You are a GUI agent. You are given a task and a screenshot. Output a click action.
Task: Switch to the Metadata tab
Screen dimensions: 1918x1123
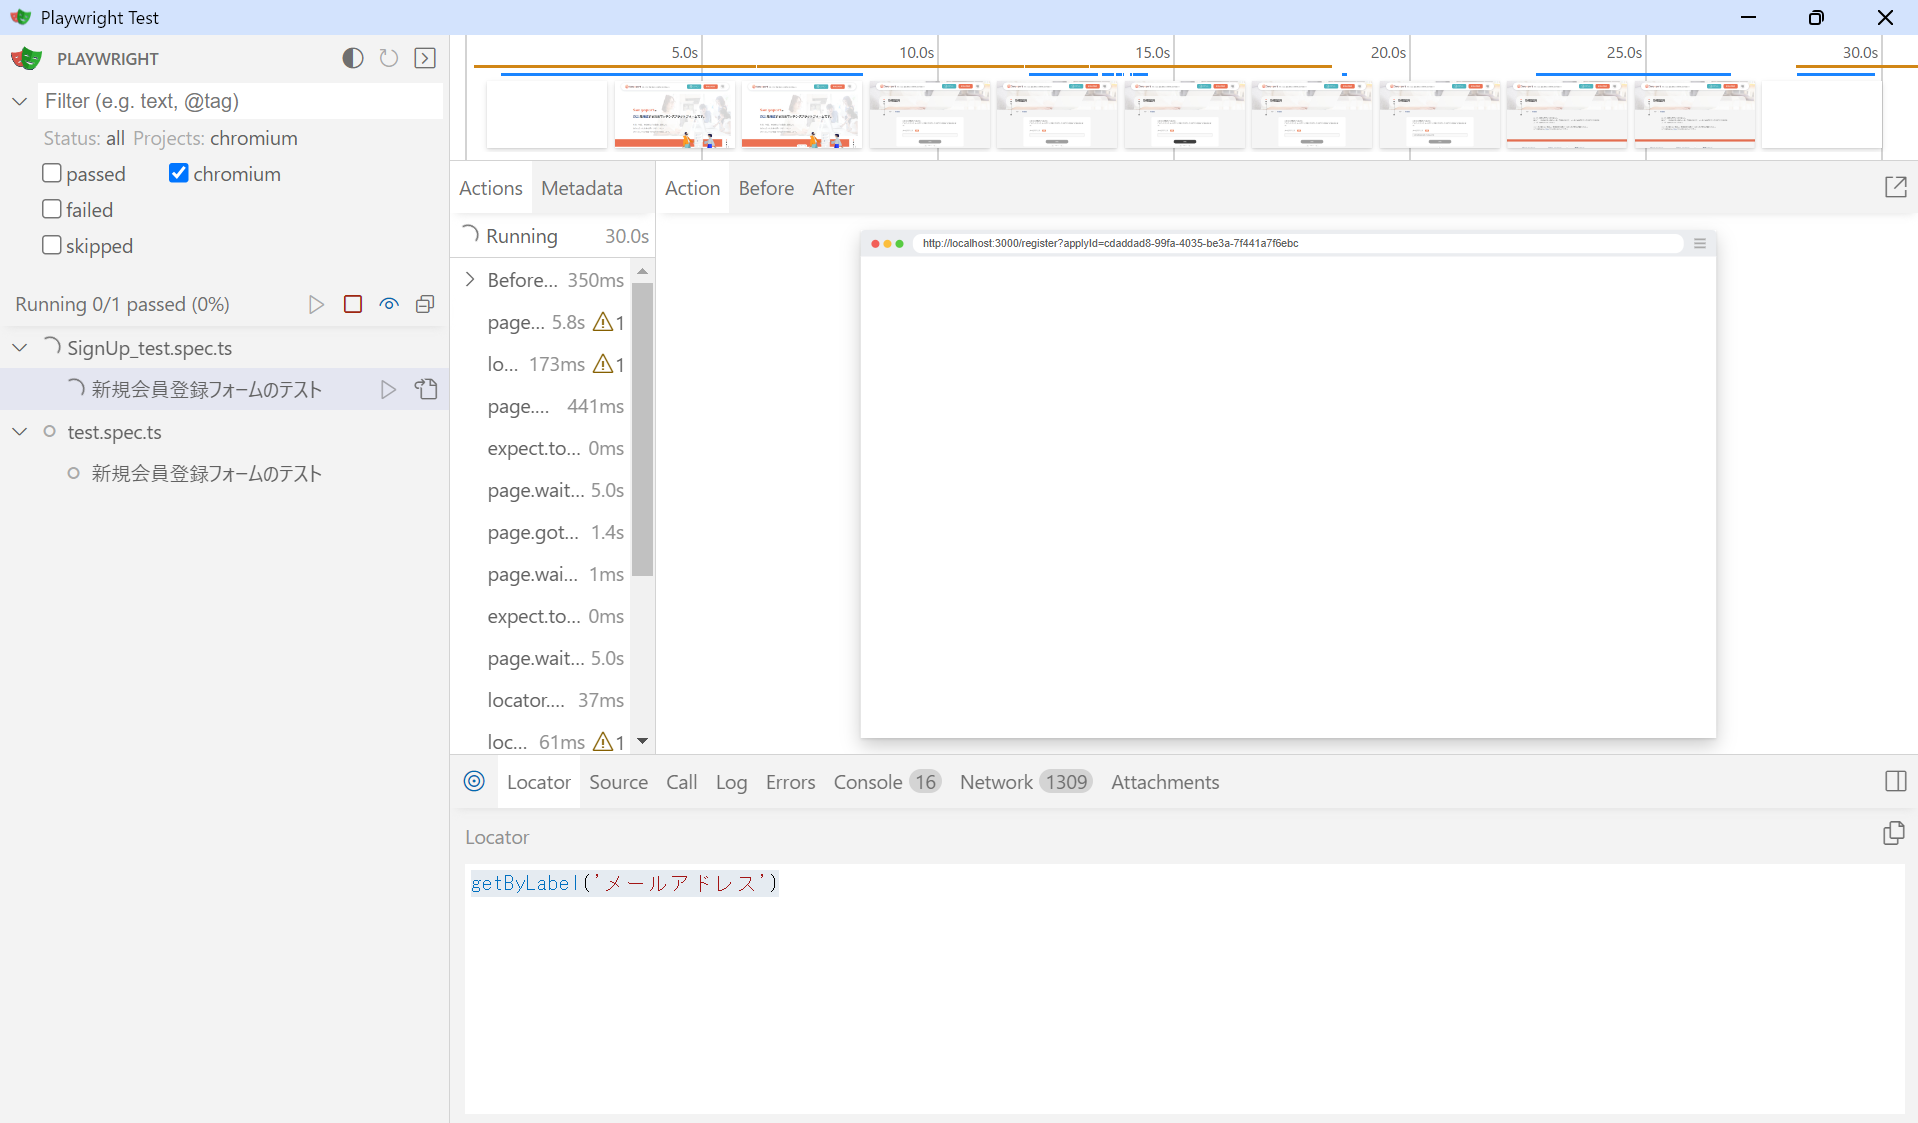coord(581,188)
